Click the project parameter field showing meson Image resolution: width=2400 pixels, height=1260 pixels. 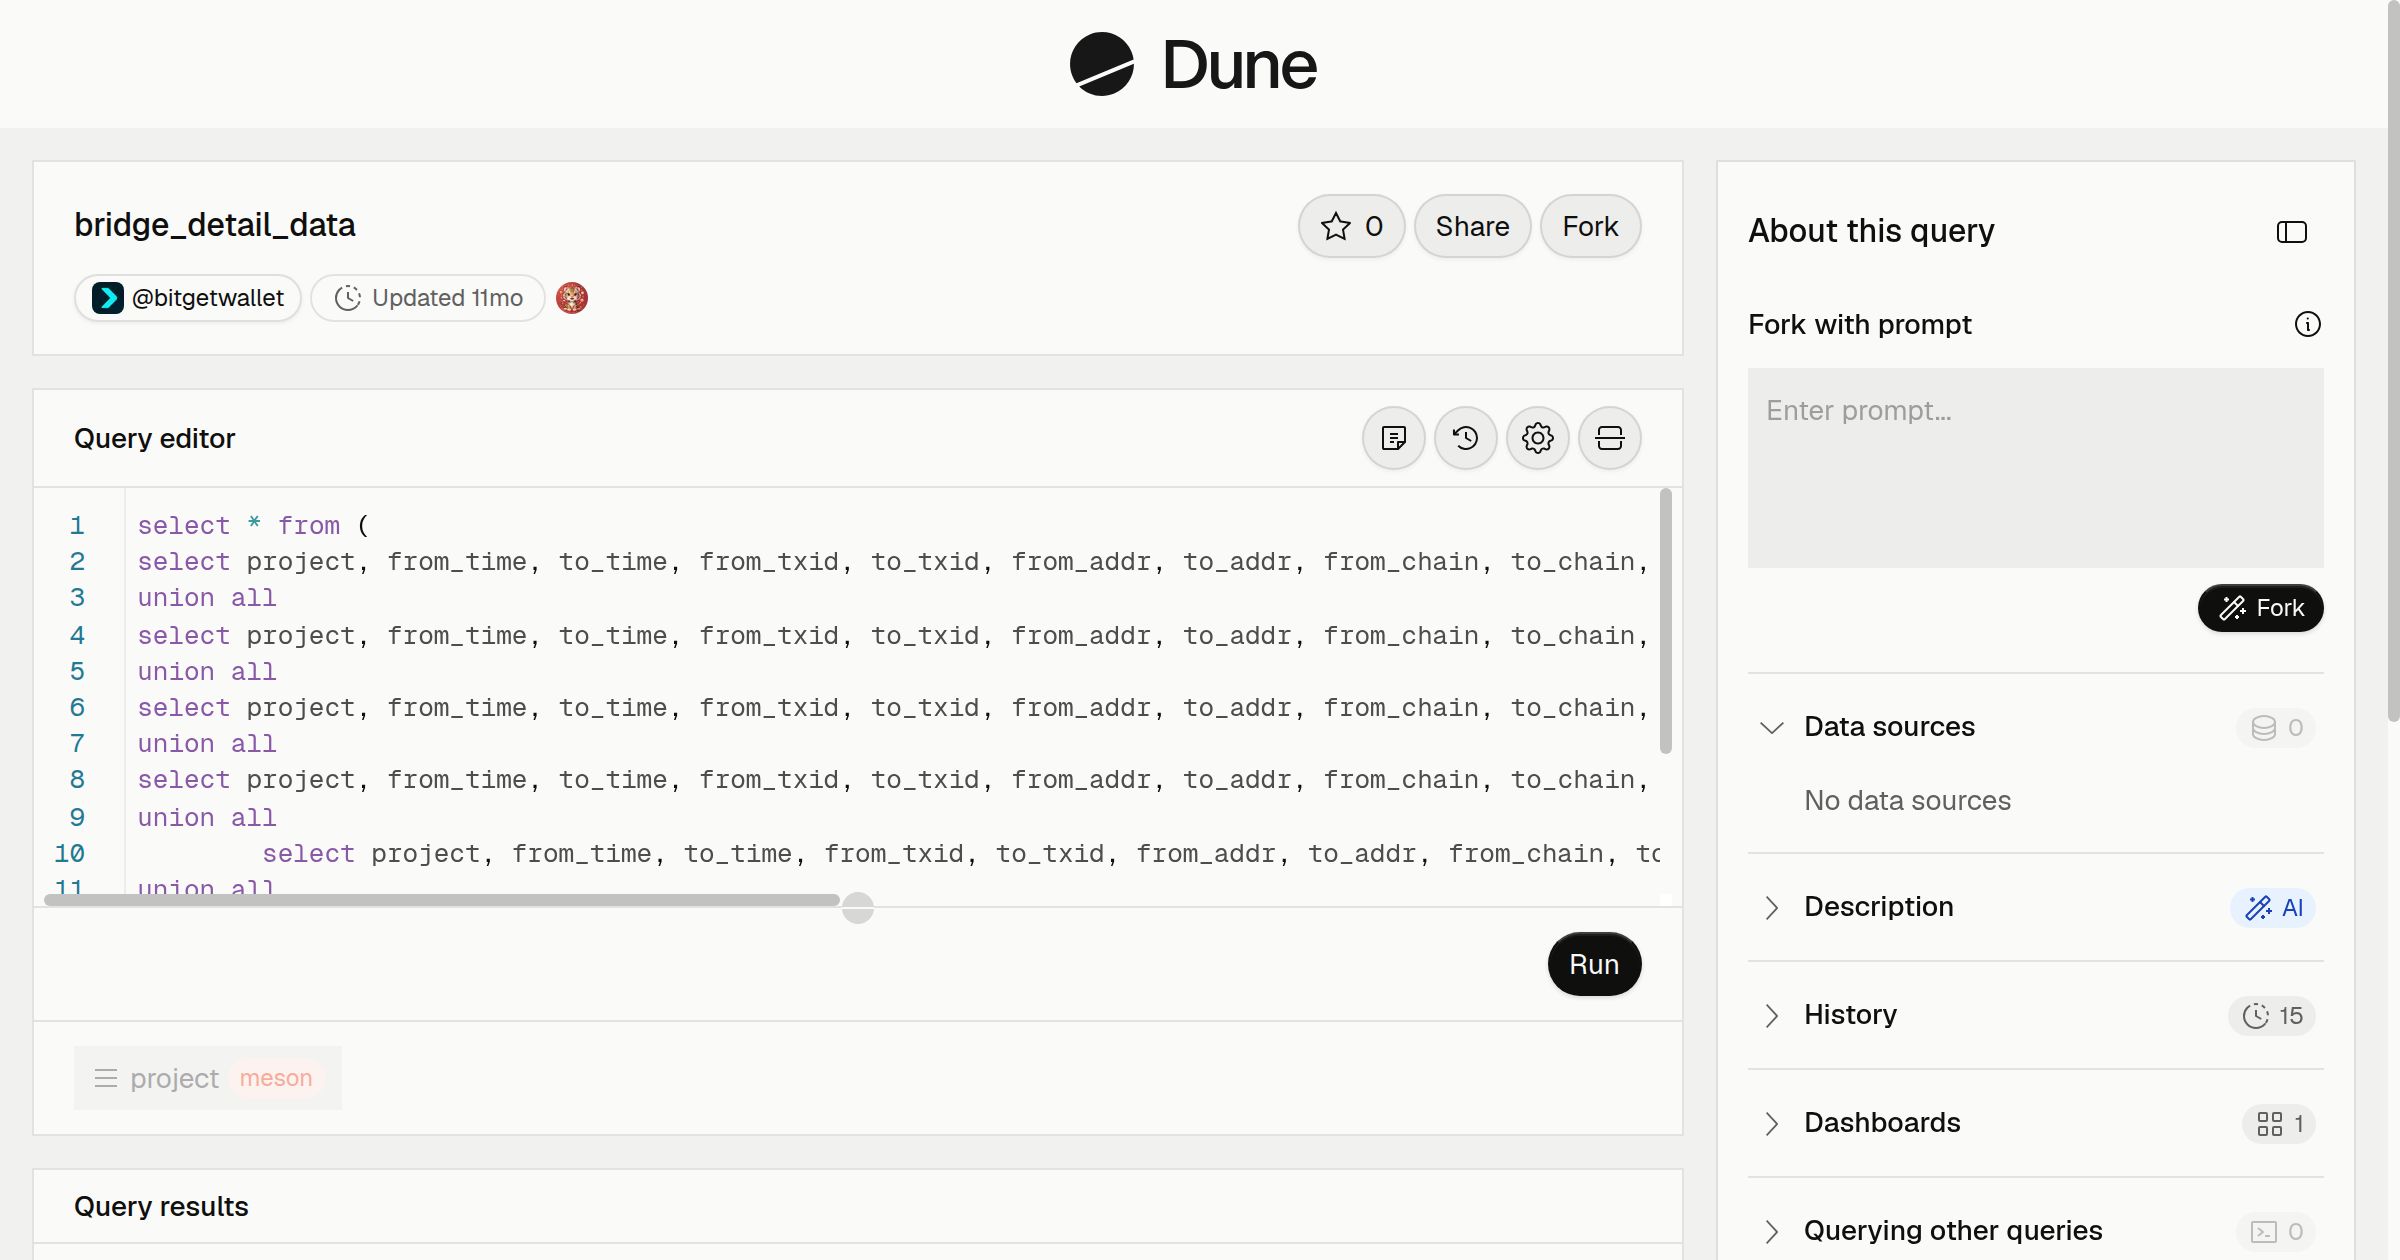point(208,1078)
